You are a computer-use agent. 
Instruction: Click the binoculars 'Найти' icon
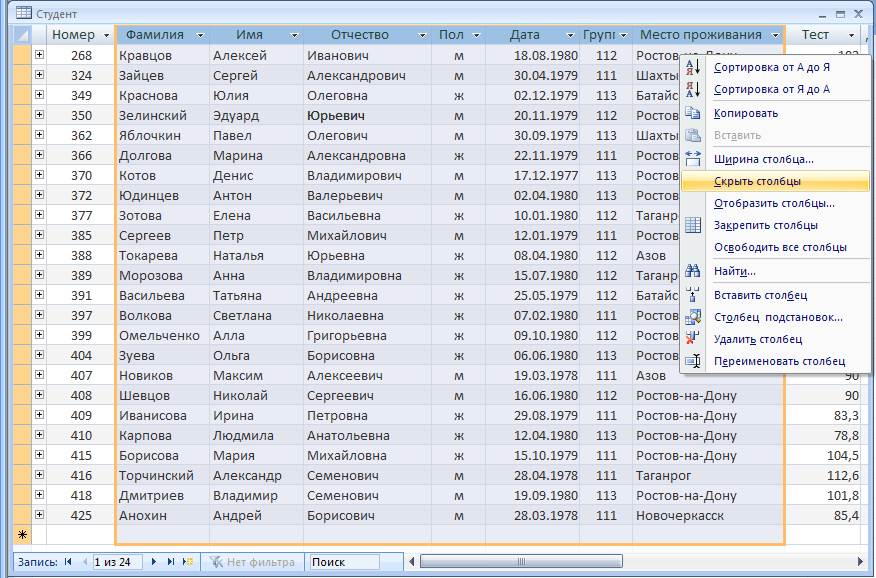(693, 271)
